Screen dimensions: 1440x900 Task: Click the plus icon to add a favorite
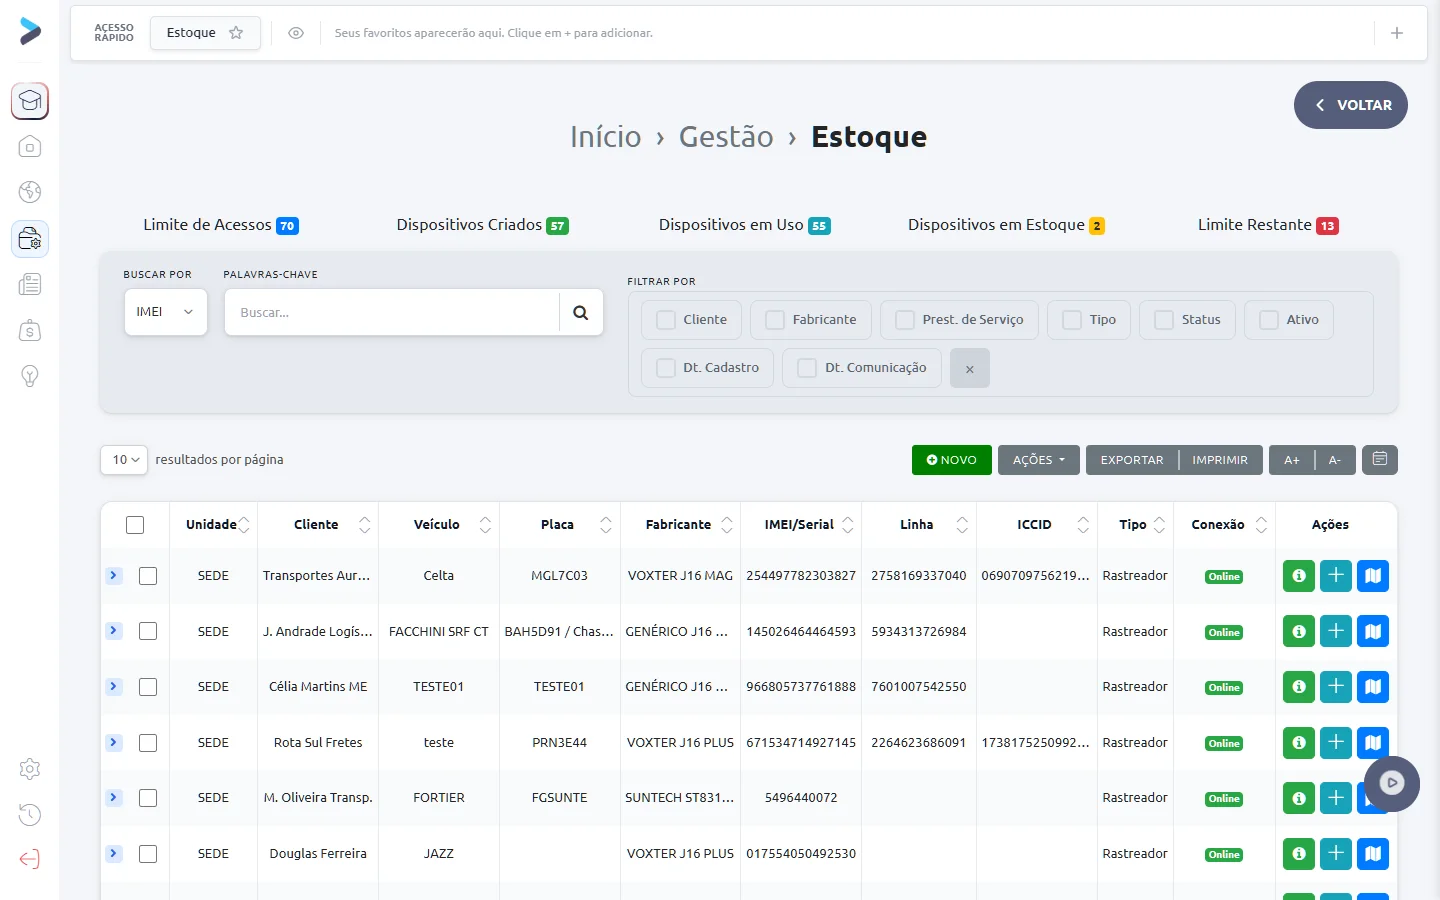[1397, 33]
